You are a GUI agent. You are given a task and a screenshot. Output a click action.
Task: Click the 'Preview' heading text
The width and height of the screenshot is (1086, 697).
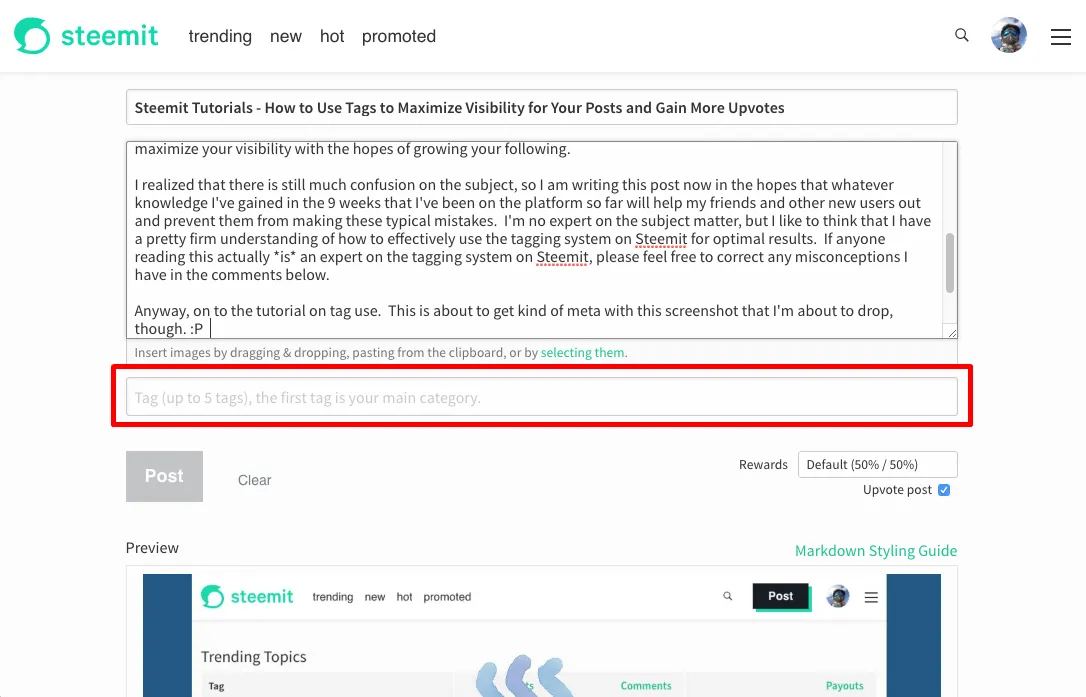[x=152, y=548]
